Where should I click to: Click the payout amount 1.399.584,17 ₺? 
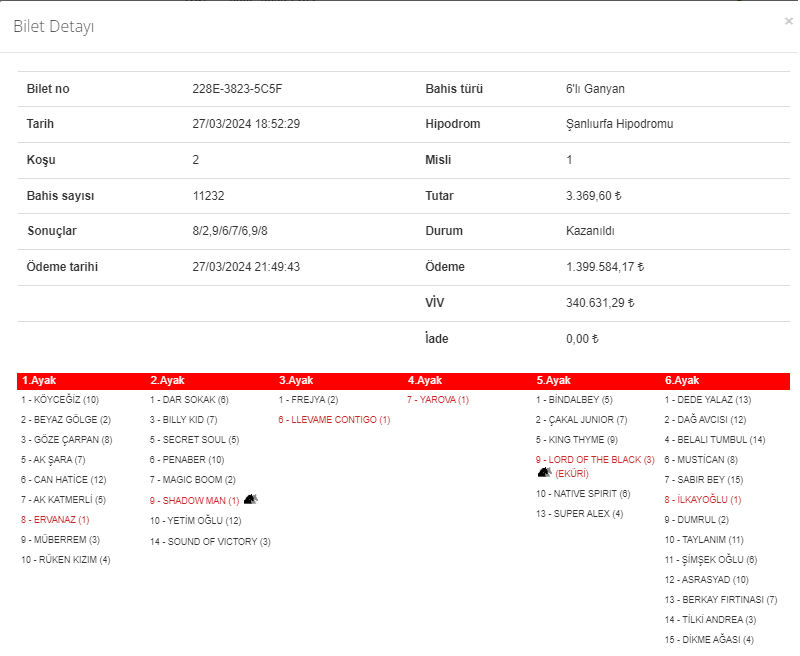(605, 267)
